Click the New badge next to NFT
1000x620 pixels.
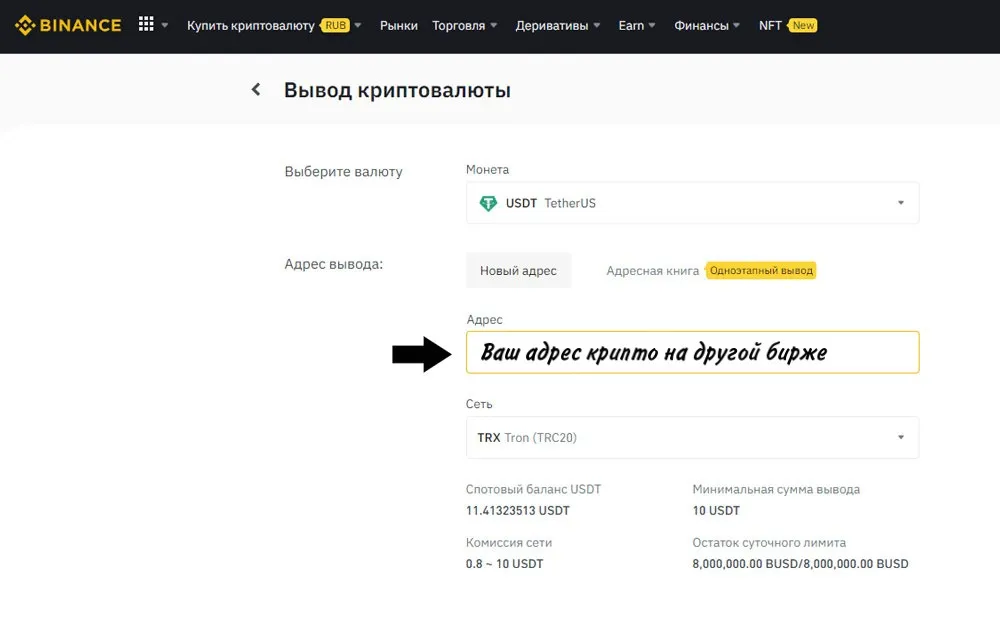pyautogui.click(x=799, y=25)
